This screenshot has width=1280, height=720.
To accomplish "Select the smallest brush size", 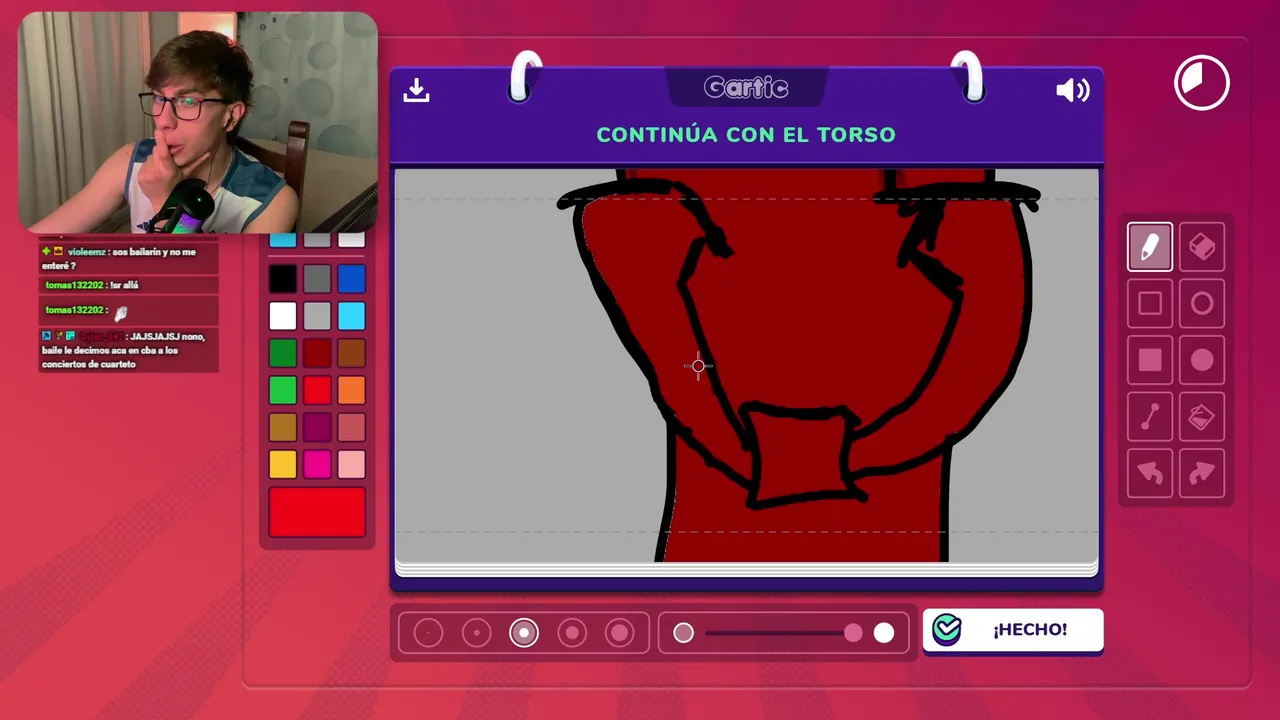I will 428,632.
